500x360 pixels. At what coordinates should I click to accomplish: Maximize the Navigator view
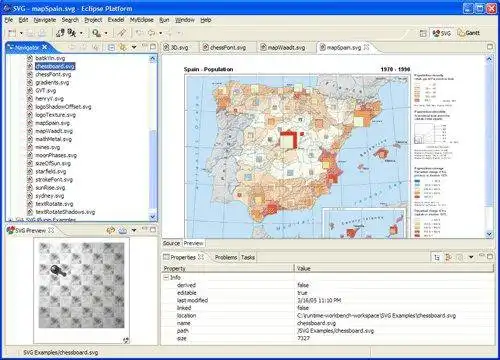pos(153,47)
